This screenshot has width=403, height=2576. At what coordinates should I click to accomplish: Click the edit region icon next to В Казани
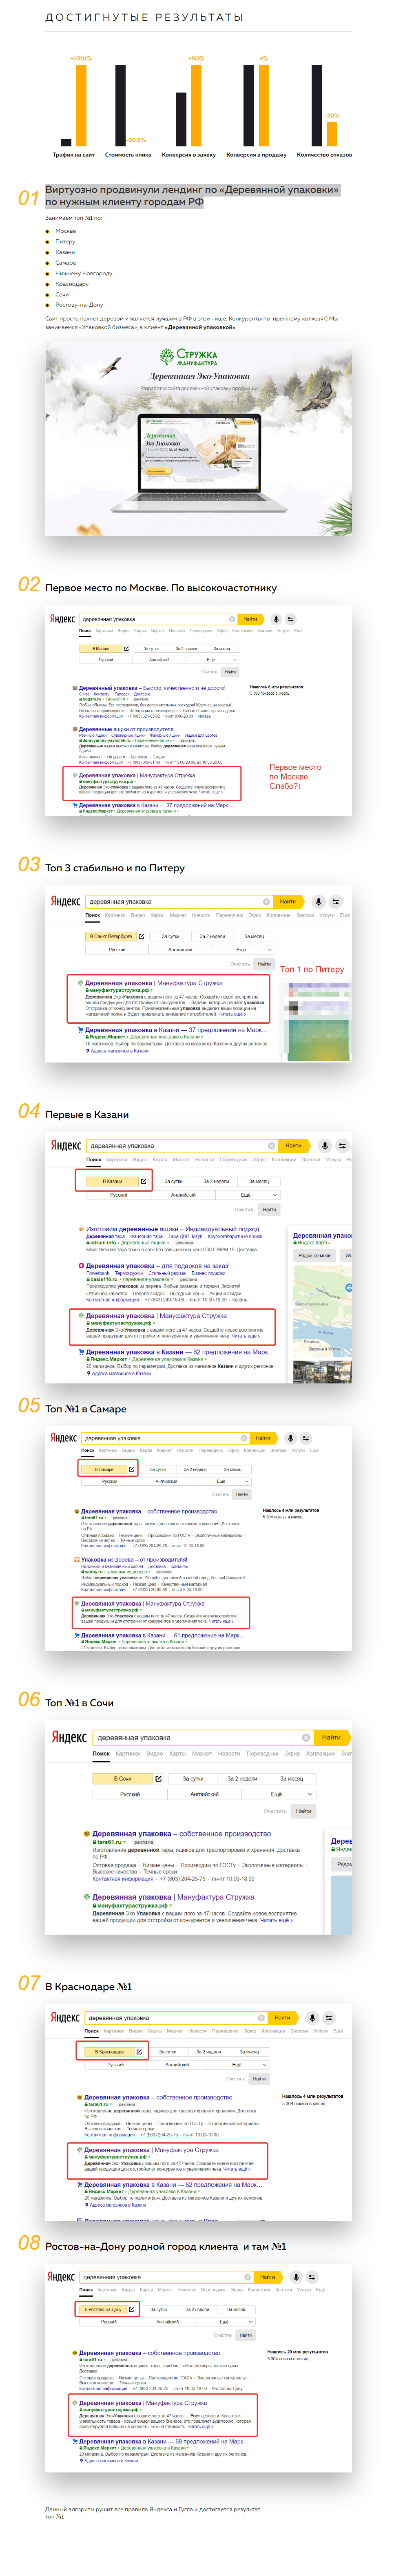point(143,1181)
